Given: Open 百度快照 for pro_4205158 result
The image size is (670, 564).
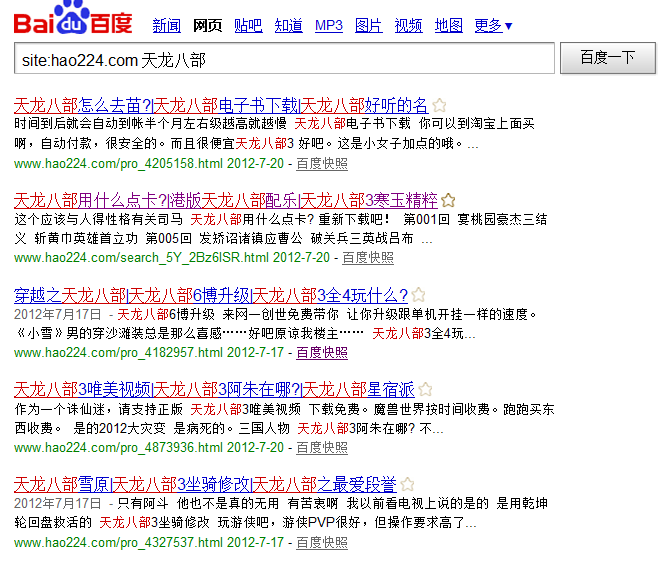Looking at the screenshot, I should pos(322,162).
